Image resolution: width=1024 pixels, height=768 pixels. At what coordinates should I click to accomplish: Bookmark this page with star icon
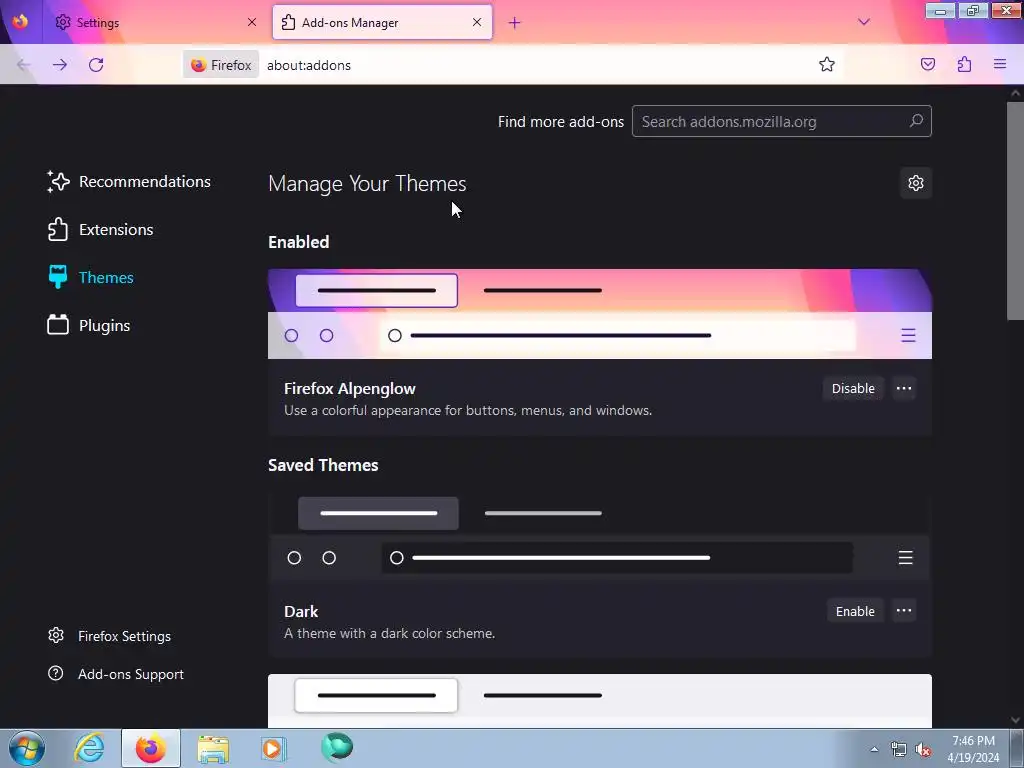(827, 64)
